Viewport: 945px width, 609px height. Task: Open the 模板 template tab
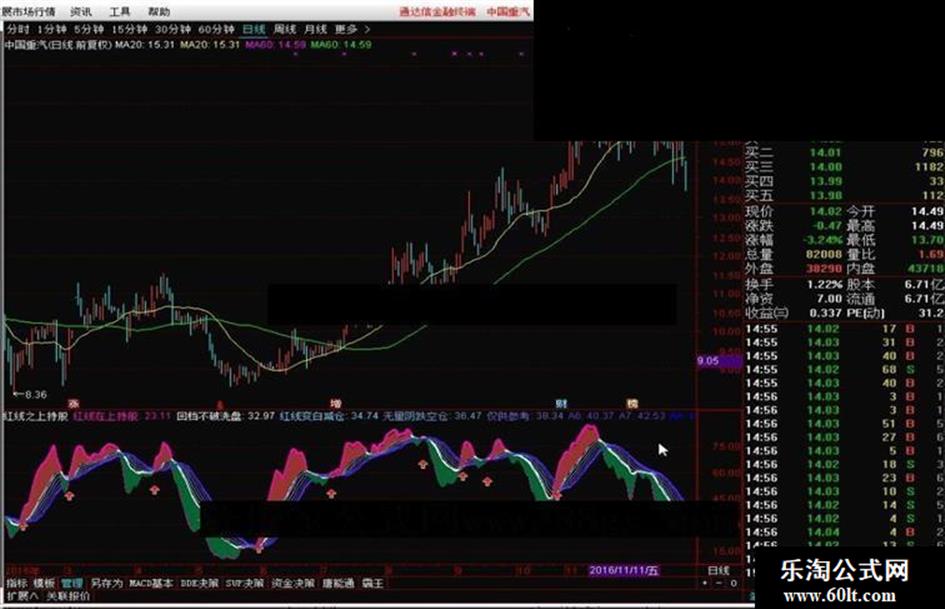(44, 583)
